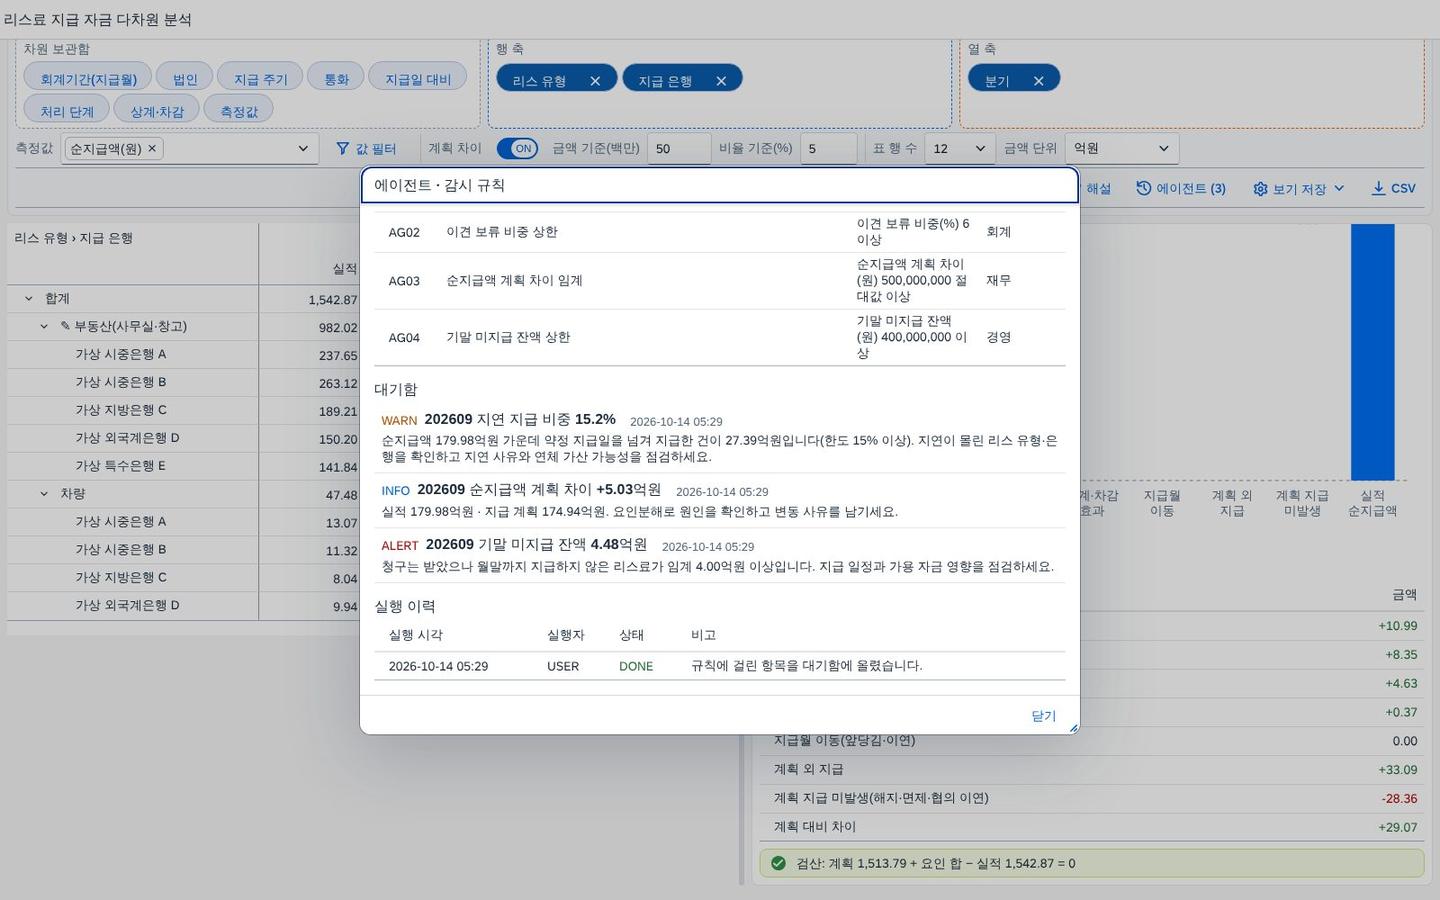Collapse the 합계 tree row
1440x900 pixels.
point(28,298)
